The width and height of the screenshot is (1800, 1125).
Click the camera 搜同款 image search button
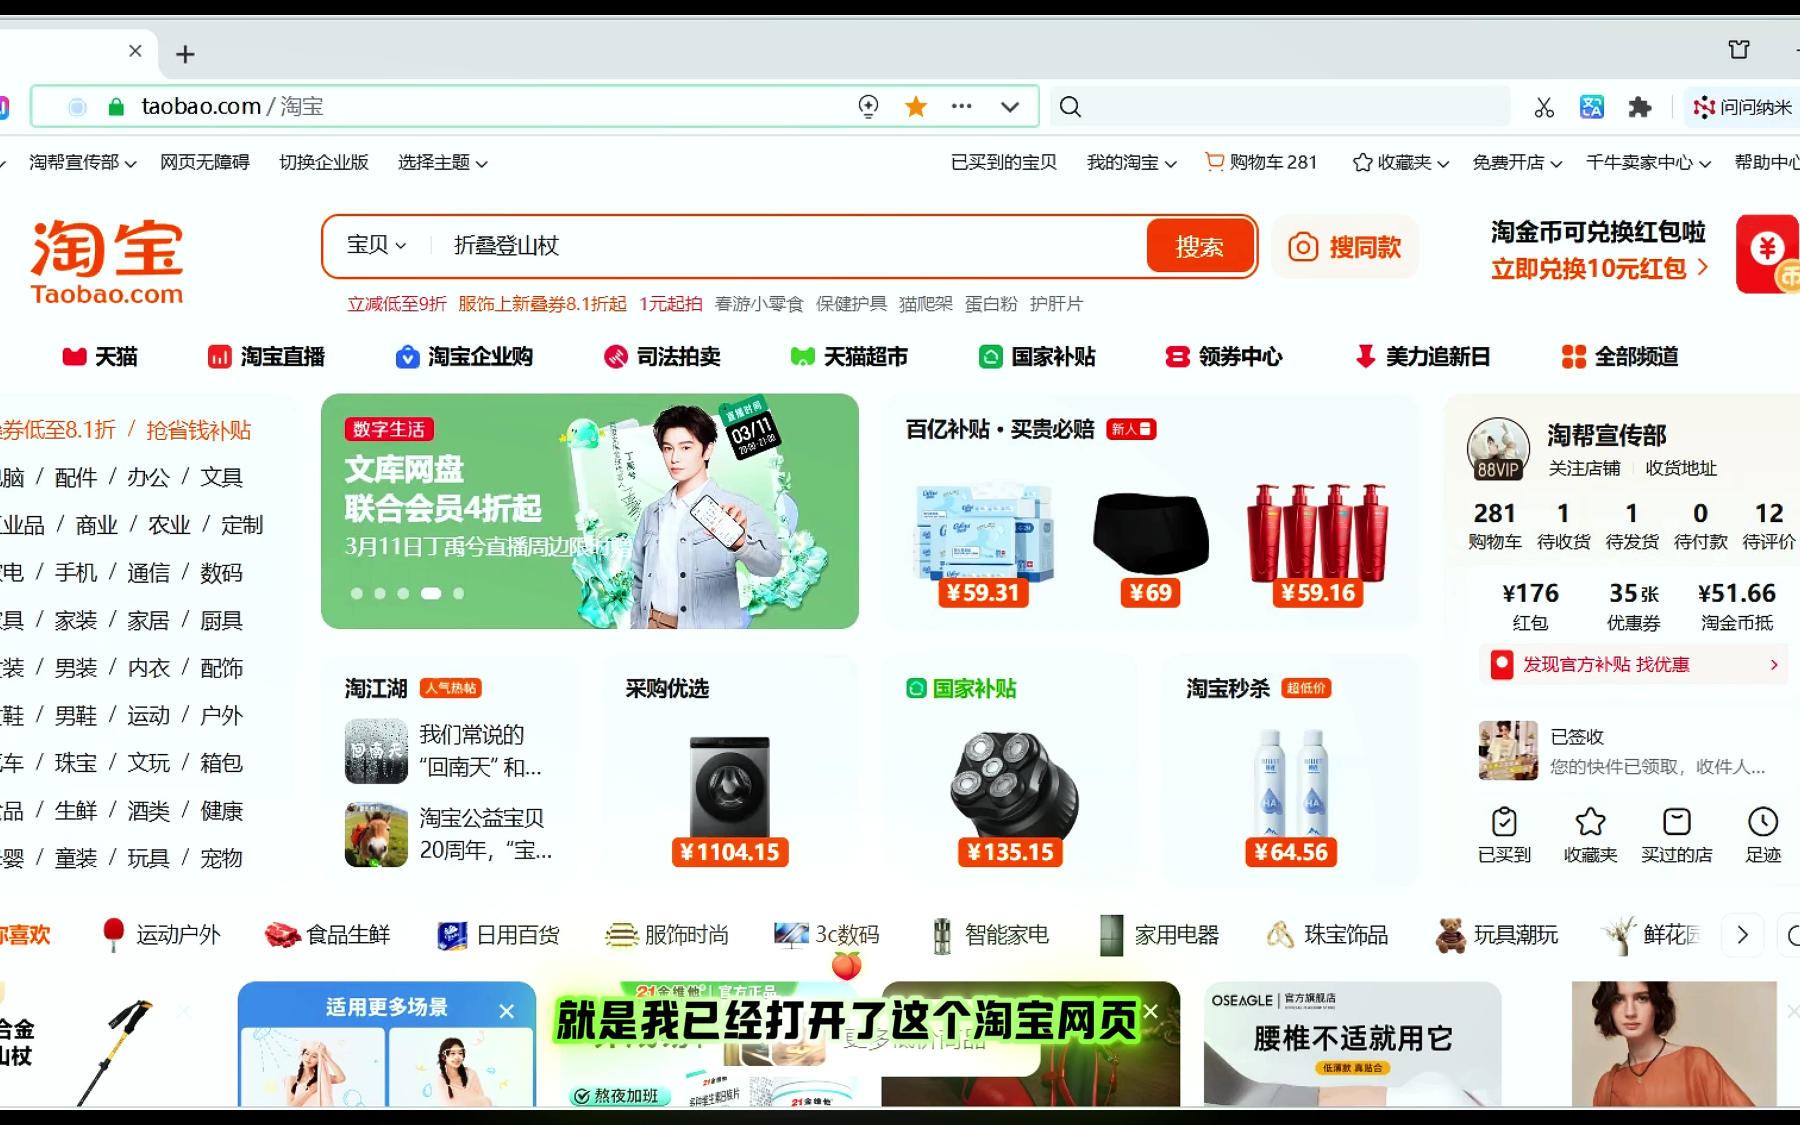[x=1345, y=247]
